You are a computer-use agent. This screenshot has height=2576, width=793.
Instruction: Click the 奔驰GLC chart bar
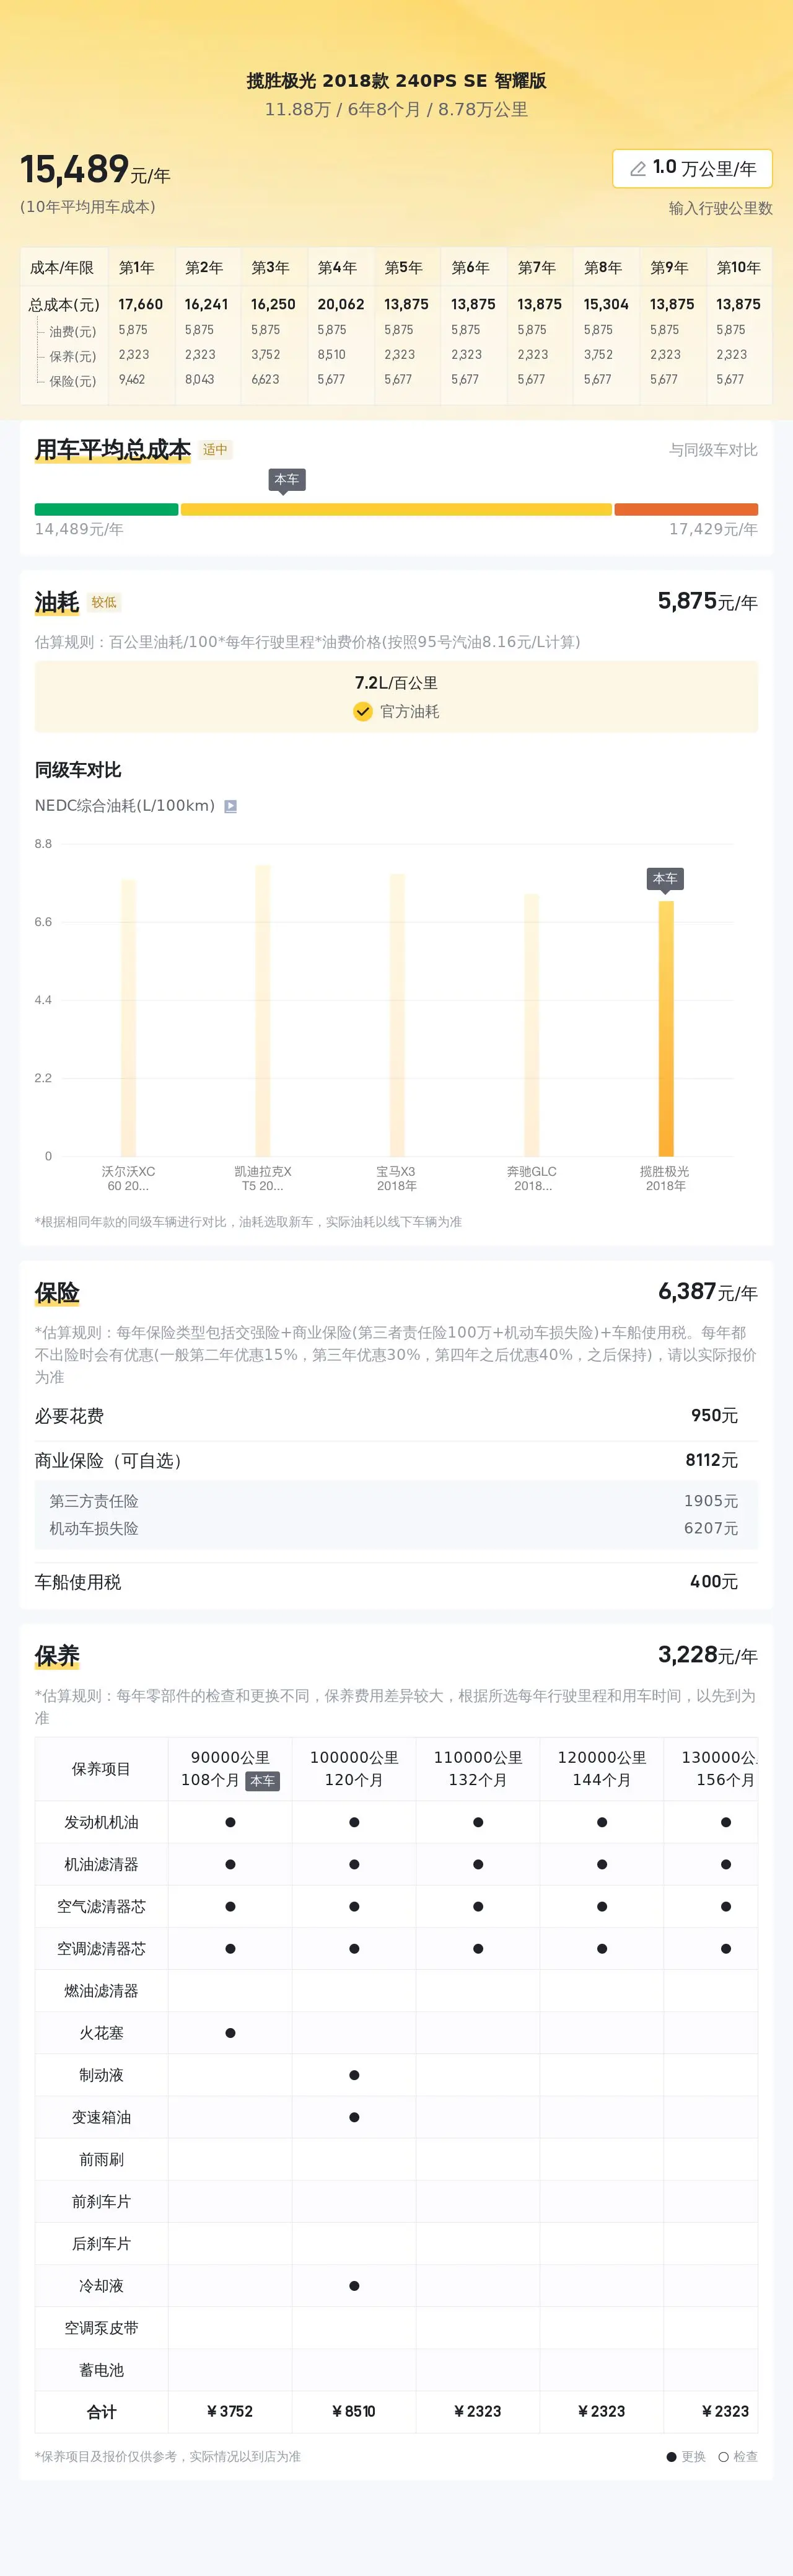pyautogui.click(x=531, y=1025)
